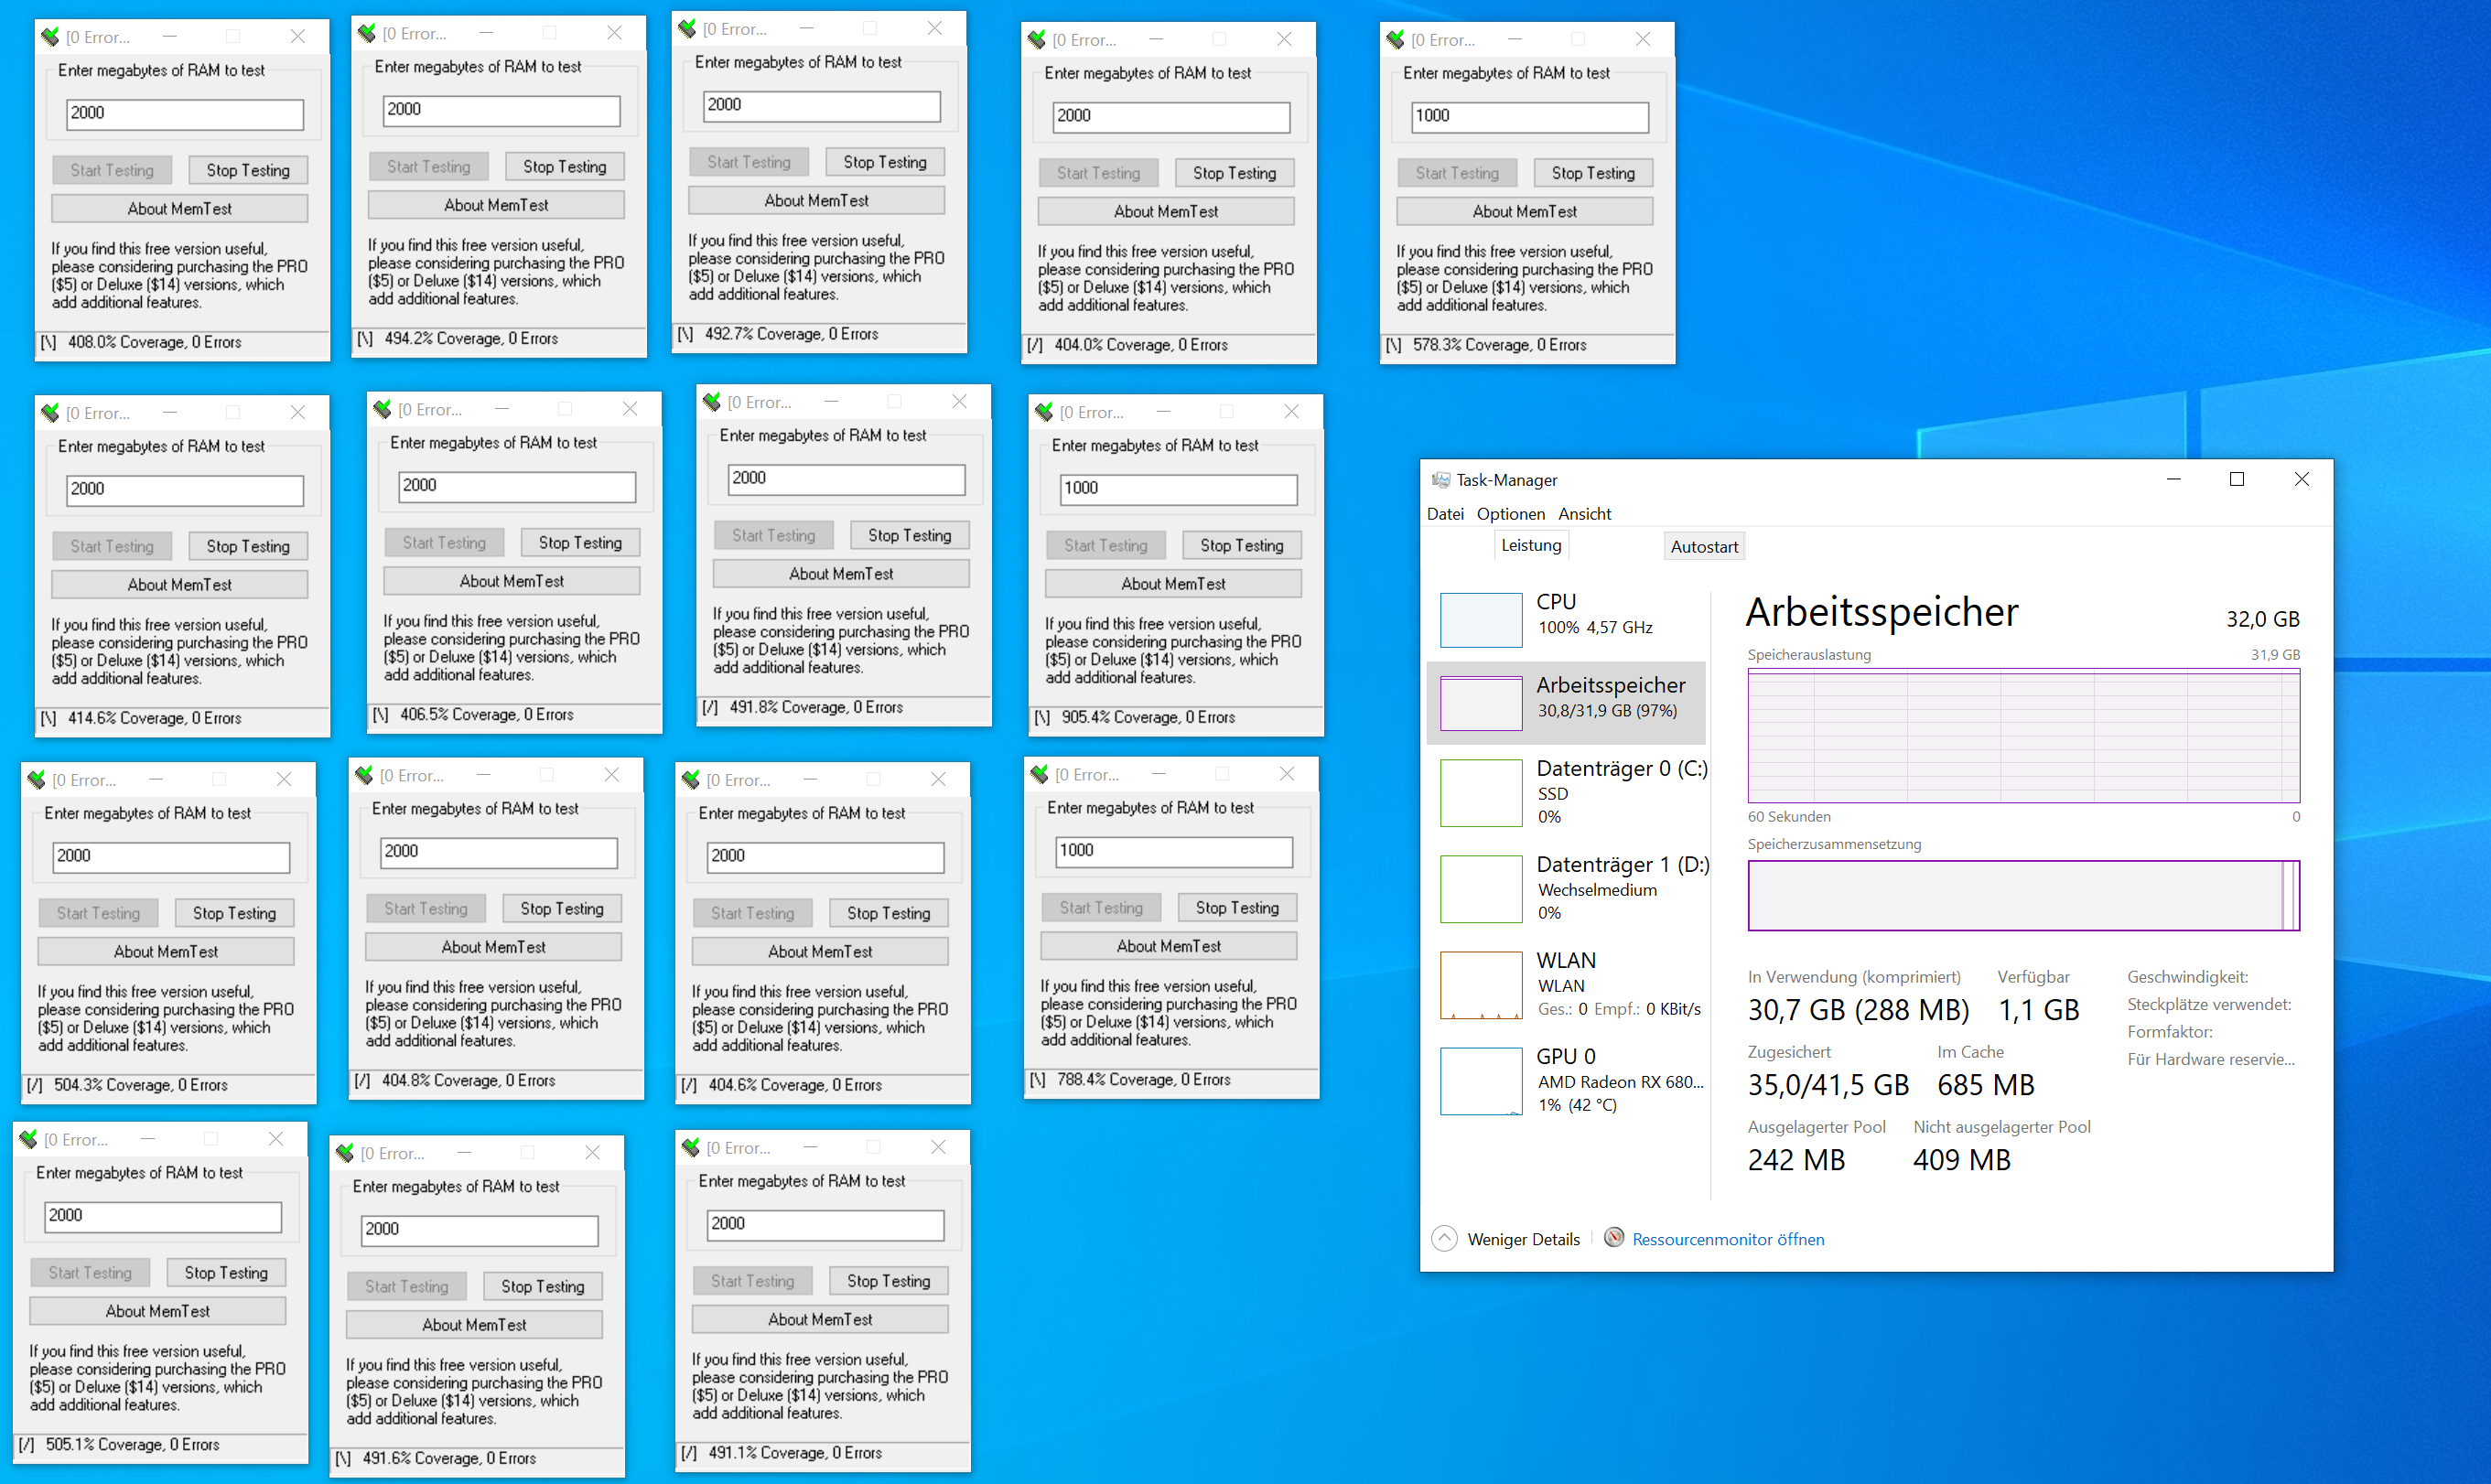Open the Ansicht menu
This screenshot has width=2491, height=1484.
tap(1584, 514)
